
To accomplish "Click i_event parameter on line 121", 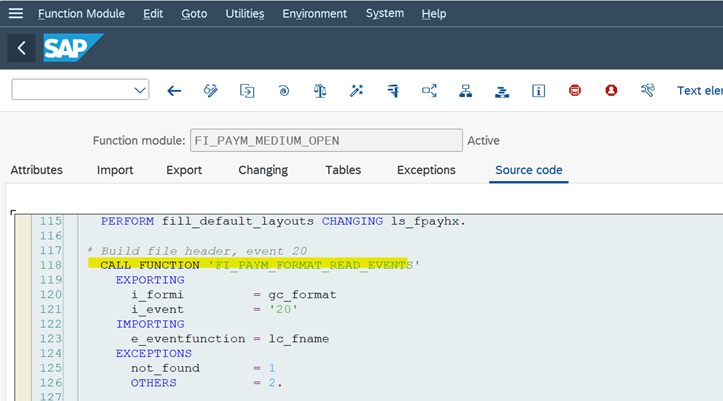I will coord(157,309).
